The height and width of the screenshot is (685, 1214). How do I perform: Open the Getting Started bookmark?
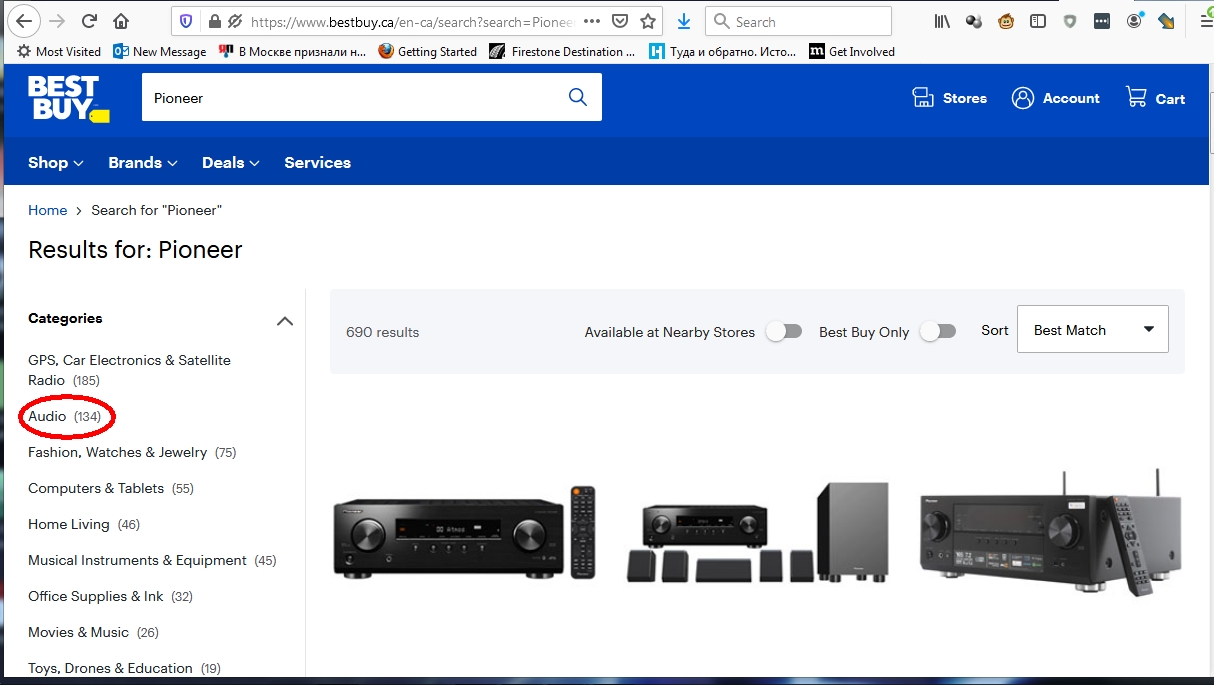point(428,51)
